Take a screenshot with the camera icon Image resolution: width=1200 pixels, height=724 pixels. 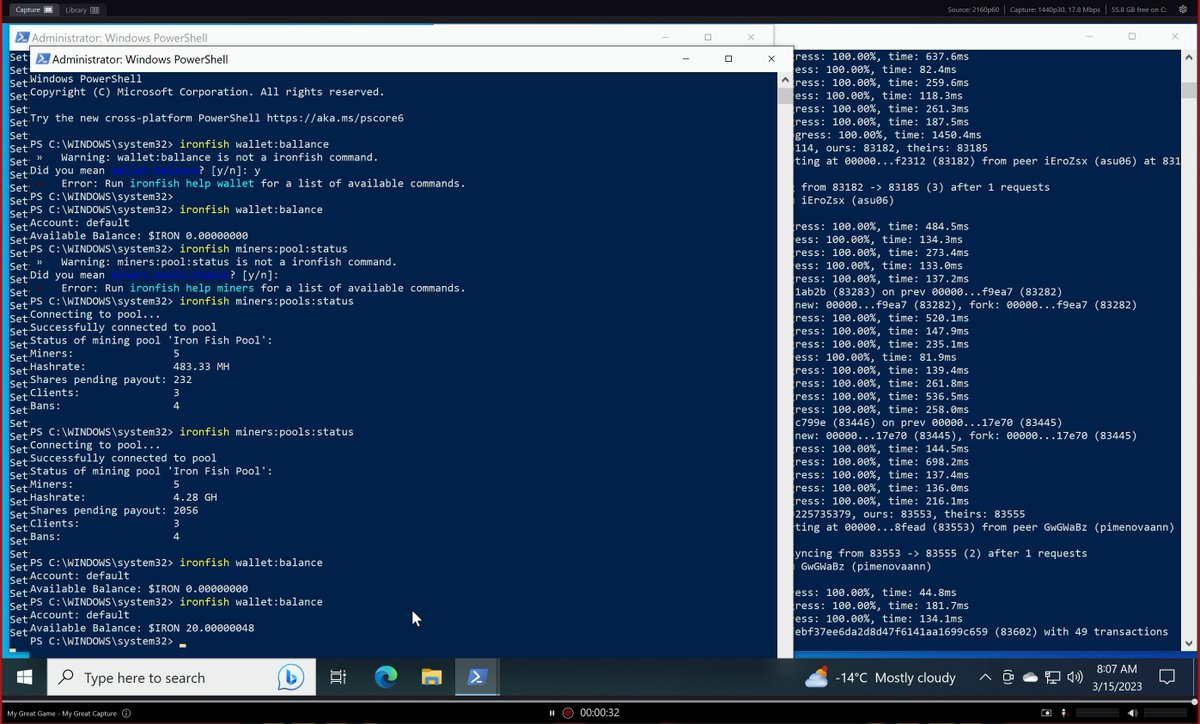click(1047, 713)
